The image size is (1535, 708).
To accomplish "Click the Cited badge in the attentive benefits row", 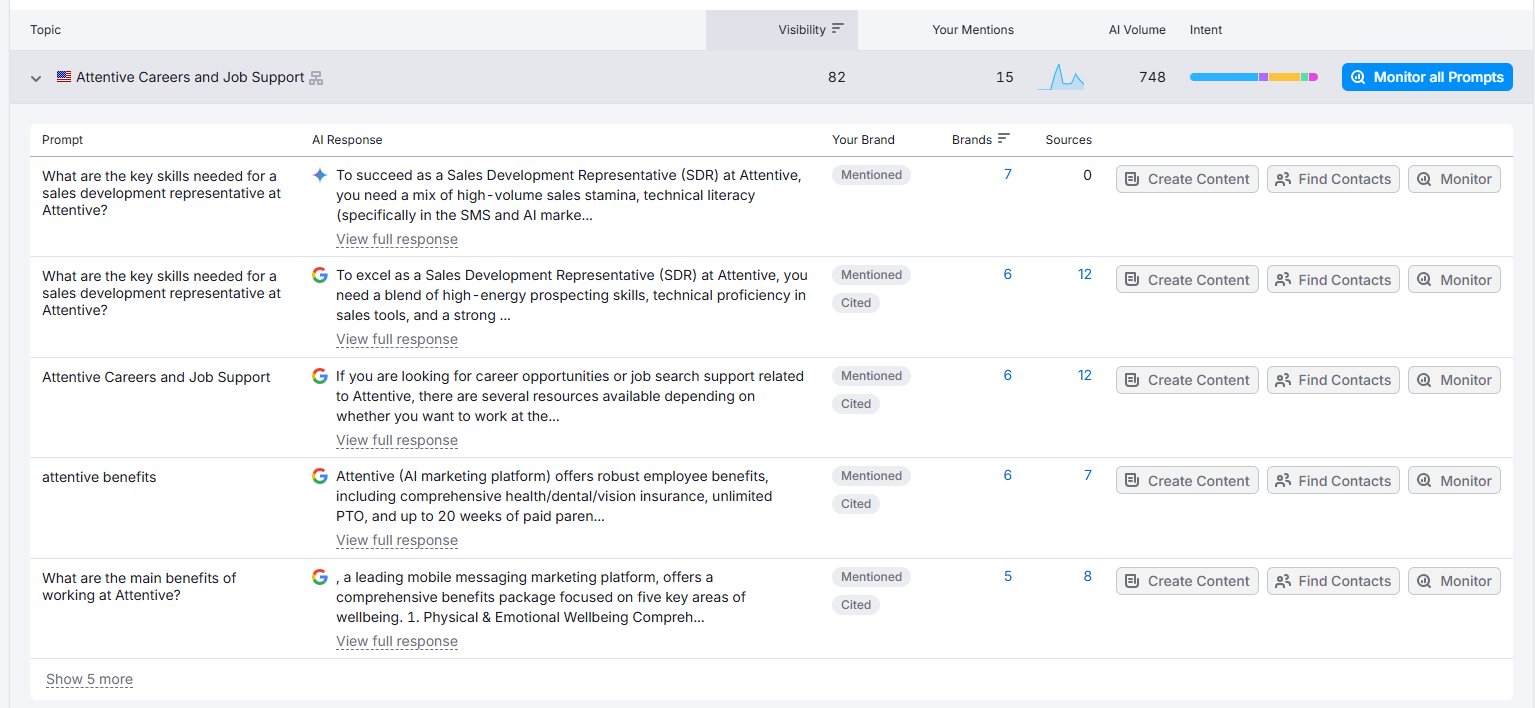I will click(x=856, y=504).
